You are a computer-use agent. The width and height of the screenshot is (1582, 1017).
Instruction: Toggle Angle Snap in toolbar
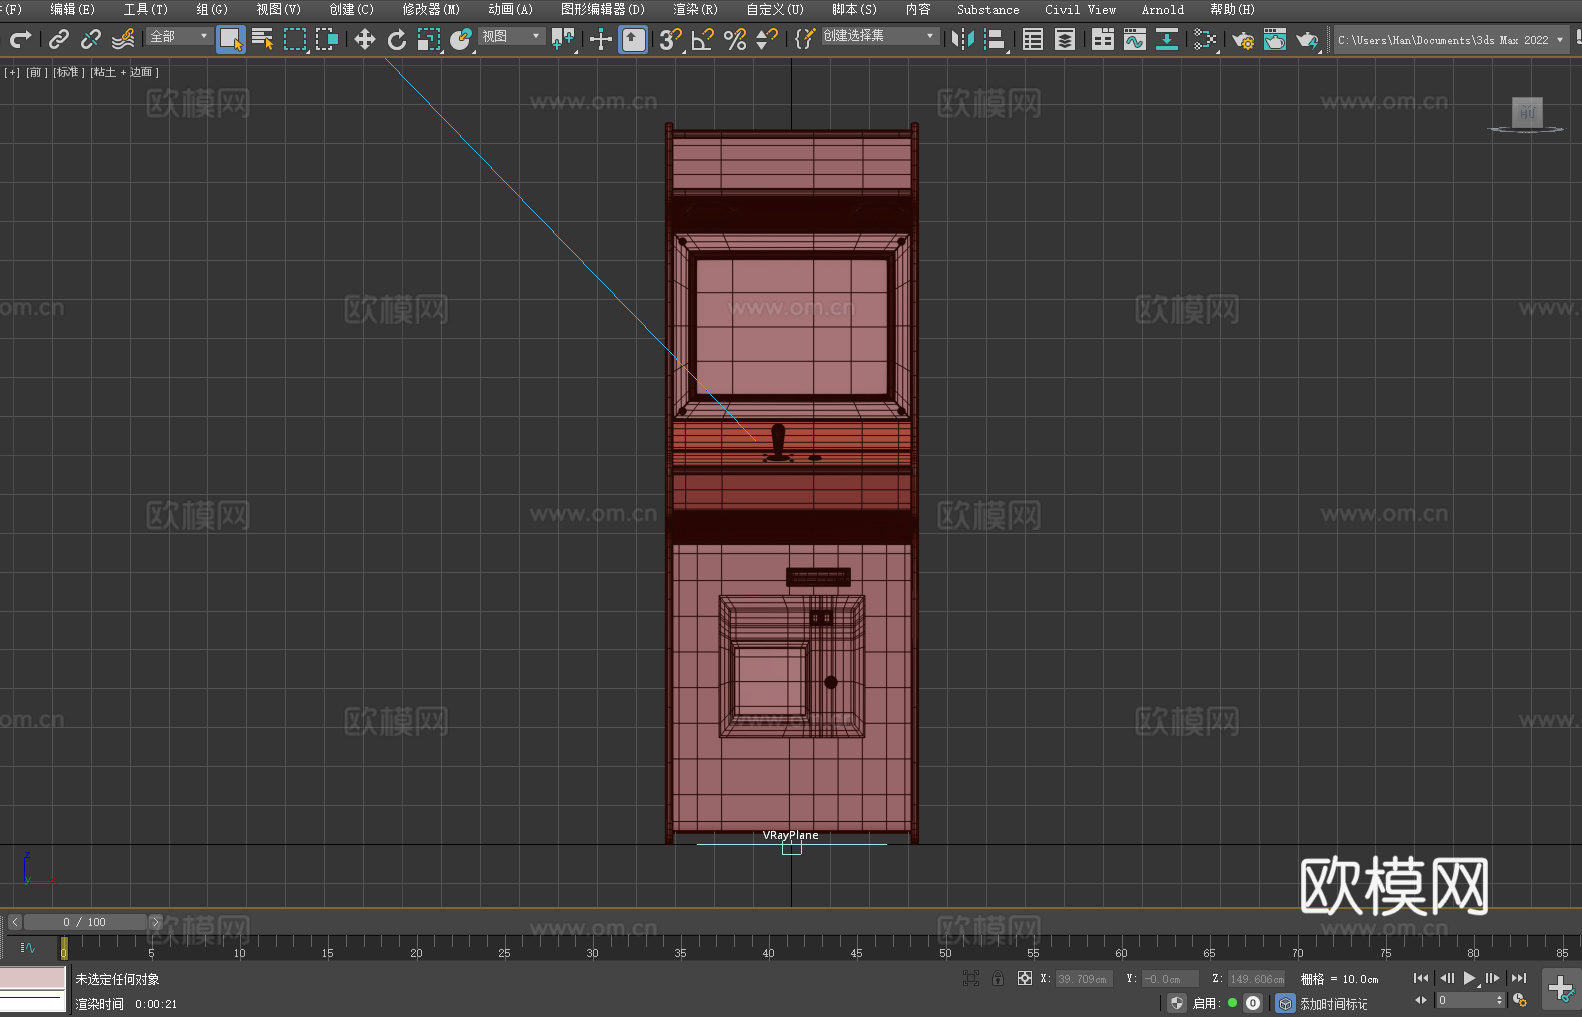pyautogui.click(x=703, y=39)
